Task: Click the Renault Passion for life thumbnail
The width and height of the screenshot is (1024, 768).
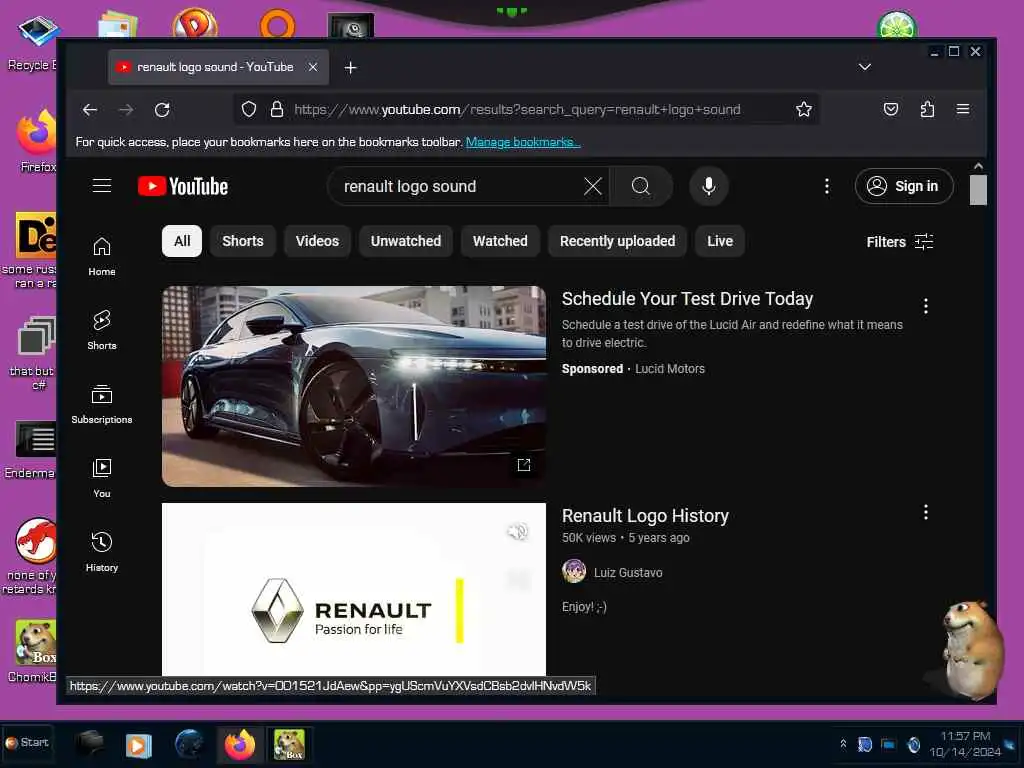Action: tap(354, 589)
